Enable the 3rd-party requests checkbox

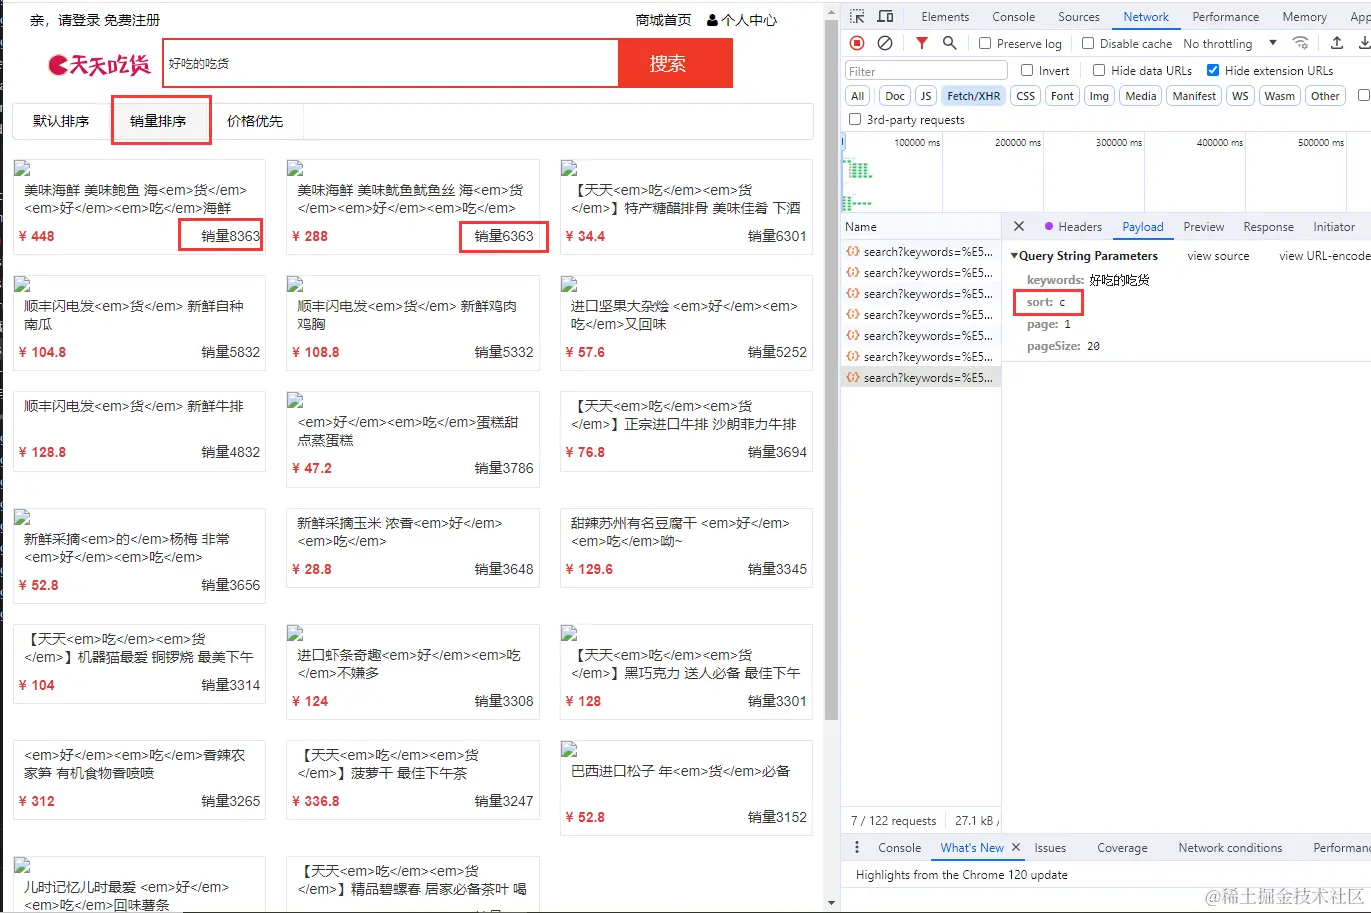[855, 120]
